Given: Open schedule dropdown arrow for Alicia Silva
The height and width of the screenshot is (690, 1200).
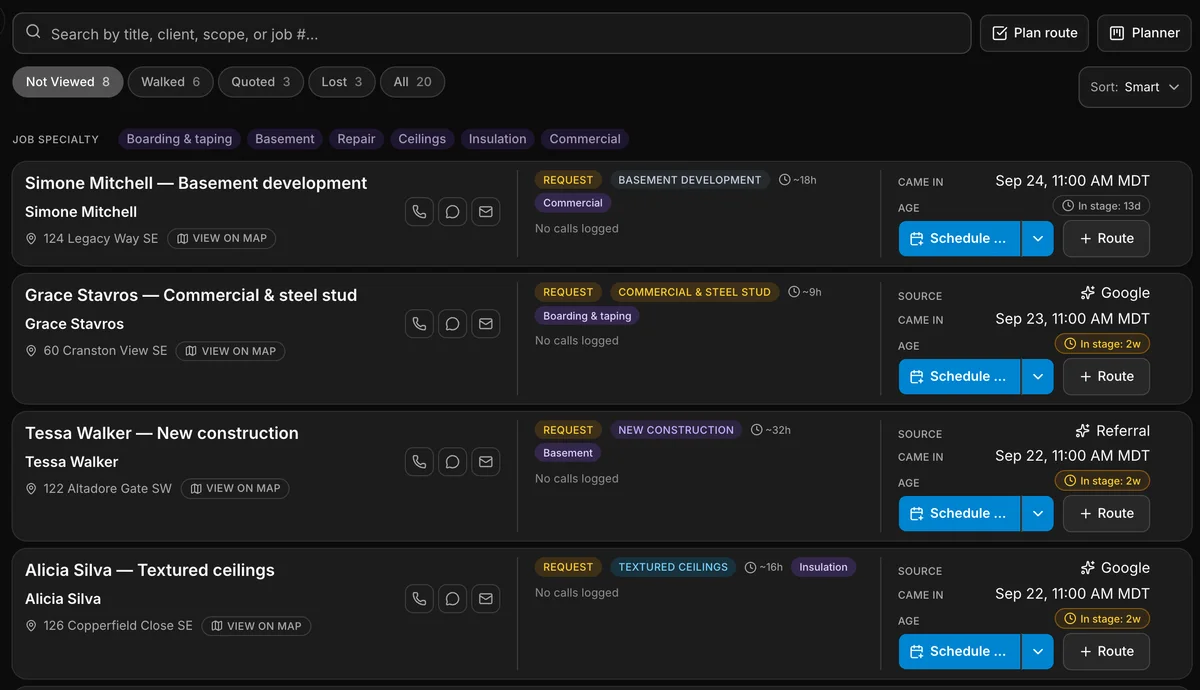Looking at the screenshot, I should 1037,652.
